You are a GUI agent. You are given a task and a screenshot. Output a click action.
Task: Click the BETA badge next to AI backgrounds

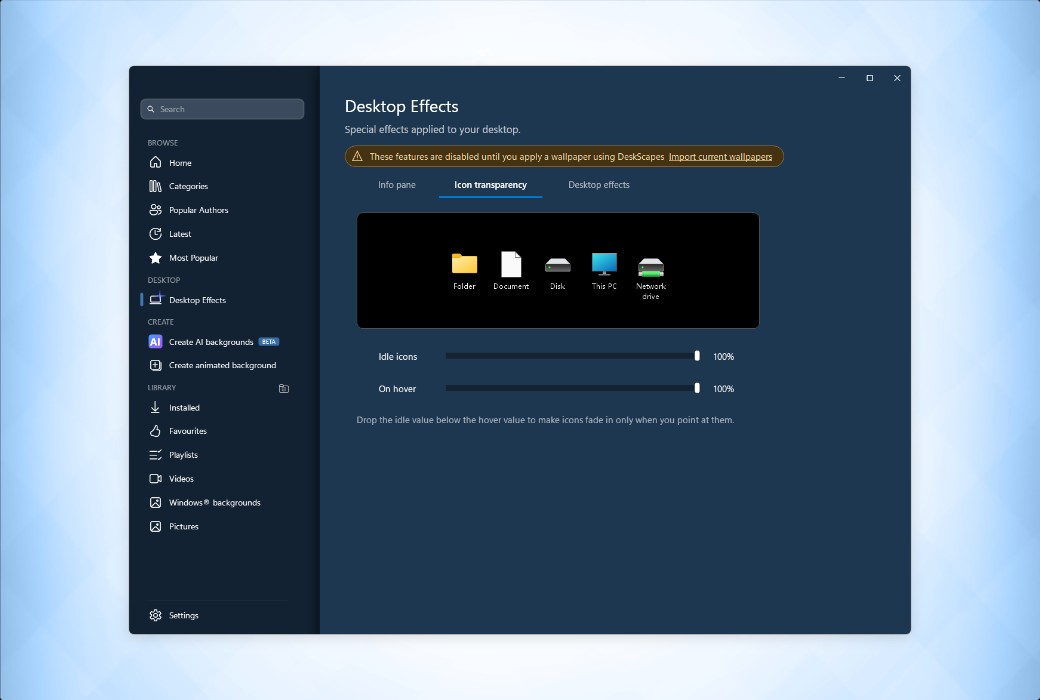269,342
